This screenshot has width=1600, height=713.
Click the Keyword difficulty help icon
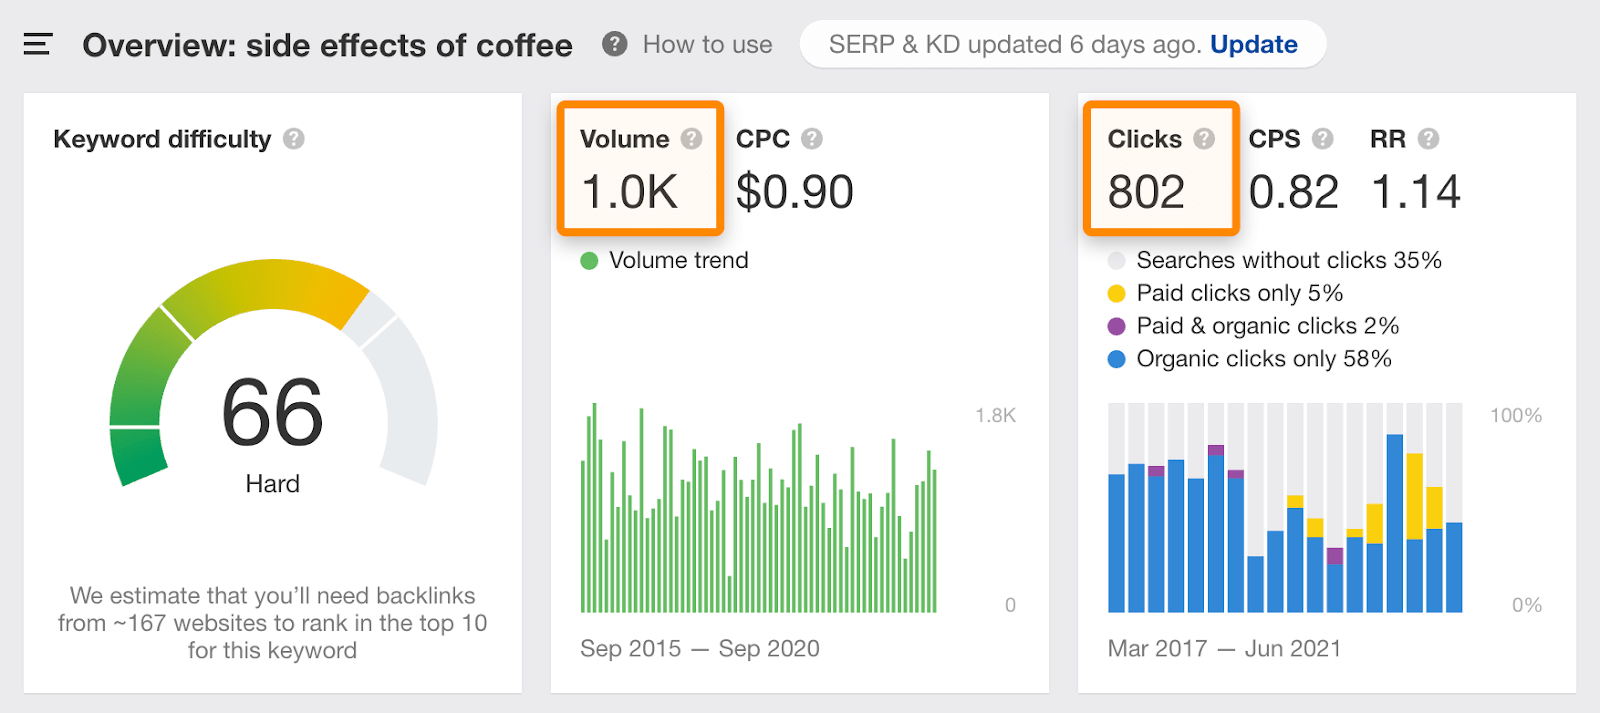point(293,139)
